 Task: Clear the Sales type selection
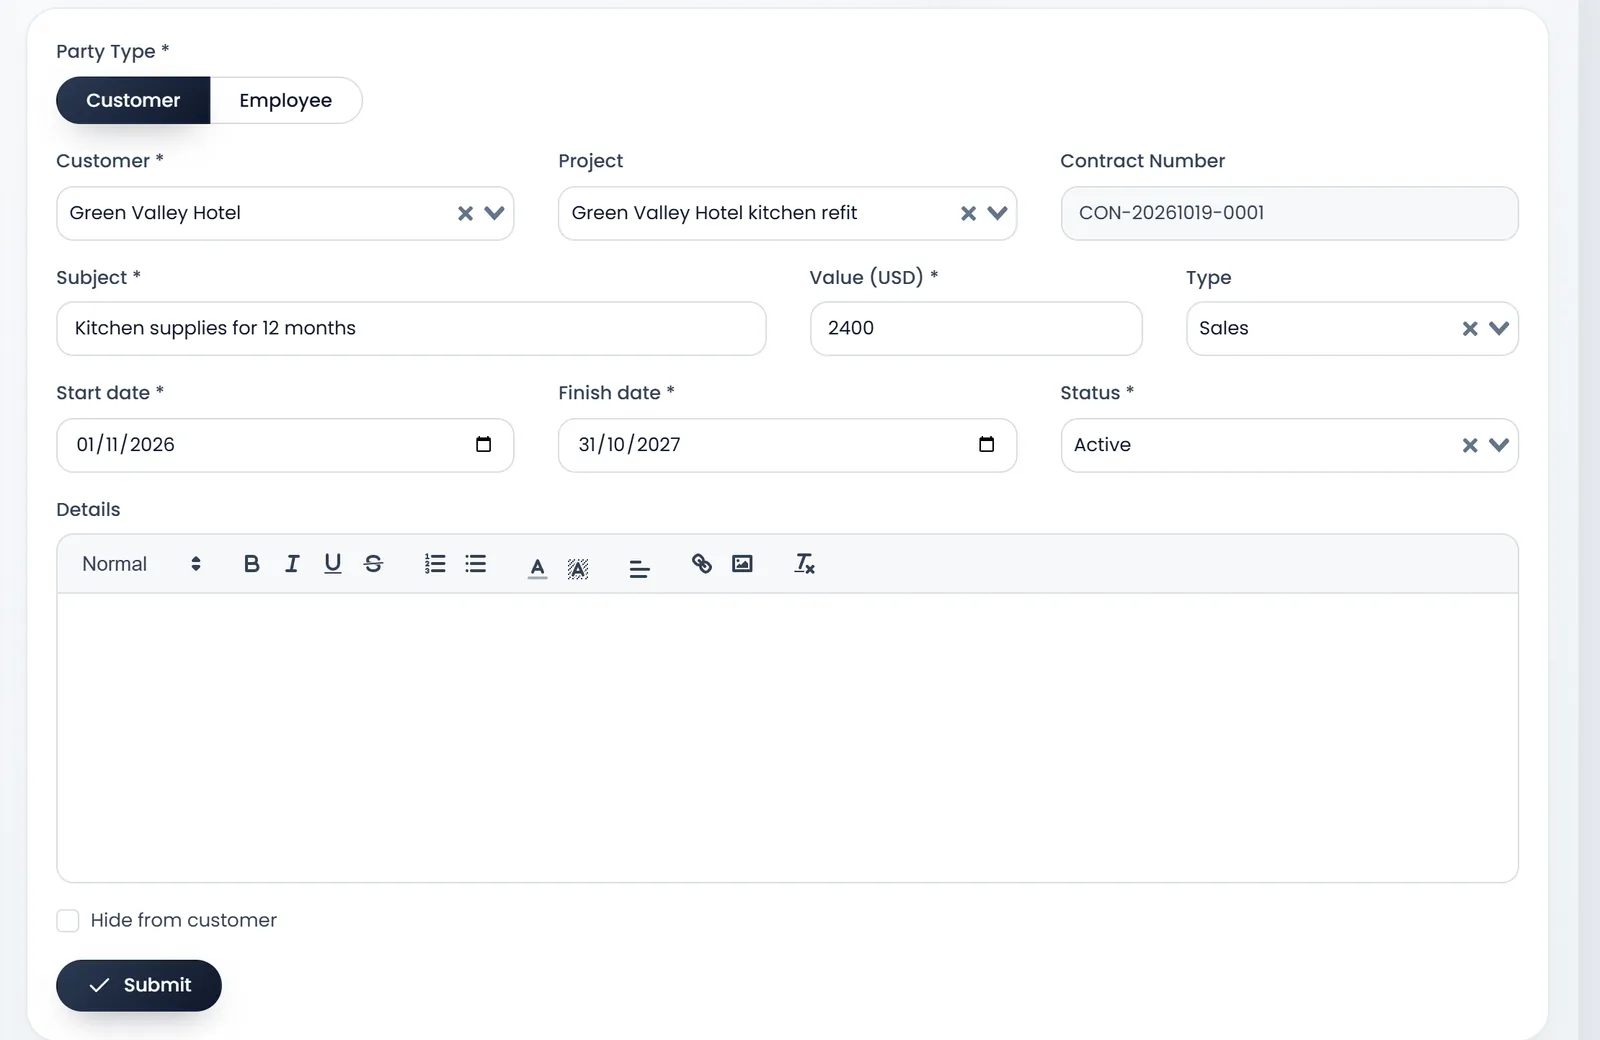coord(1470,329)
